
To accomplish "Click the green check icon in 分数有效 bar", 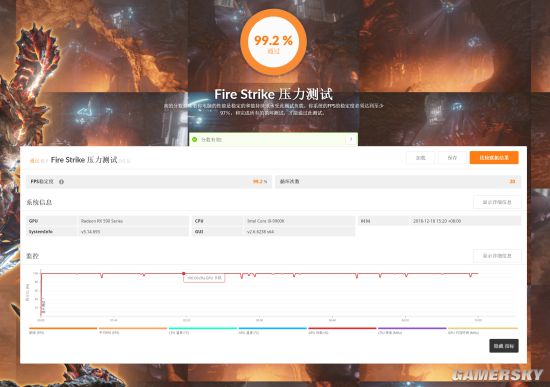I will click(x=195, y=139).
